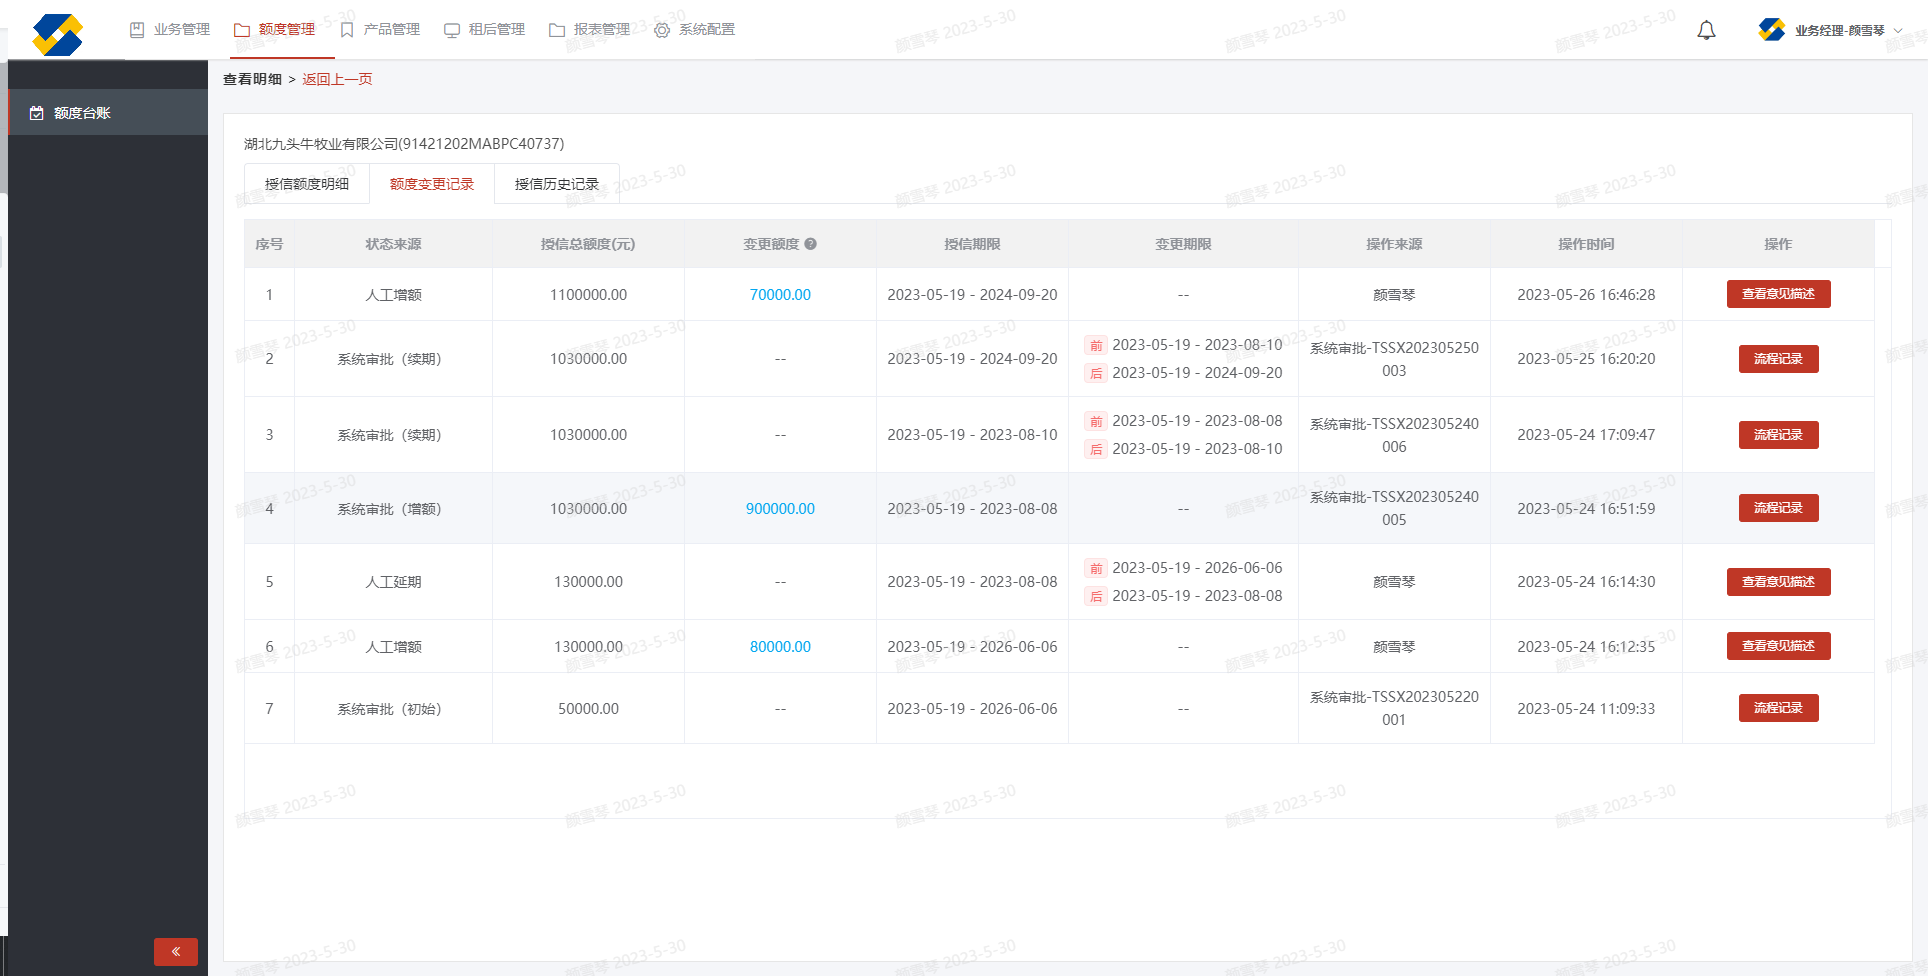The height and width of the screenshot is (976, 1928).
Task: Open 业务管理 menu in top bar
Action: pos(170,30)
